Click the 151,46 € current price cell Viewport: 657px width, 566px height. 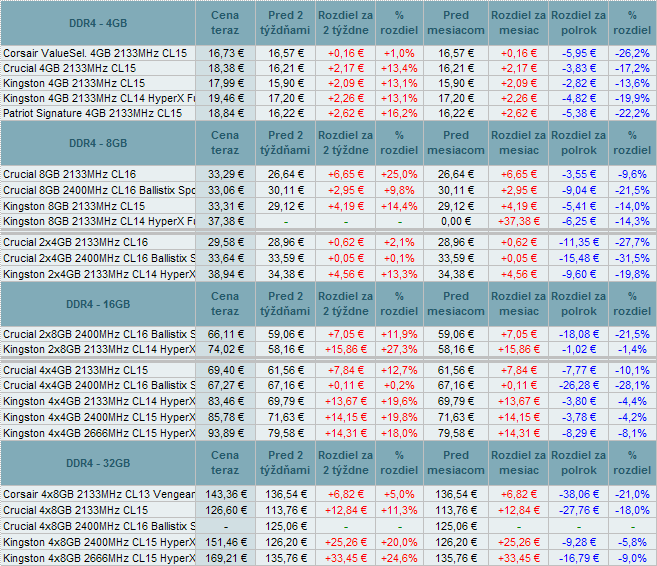click(x=225, y=542)
